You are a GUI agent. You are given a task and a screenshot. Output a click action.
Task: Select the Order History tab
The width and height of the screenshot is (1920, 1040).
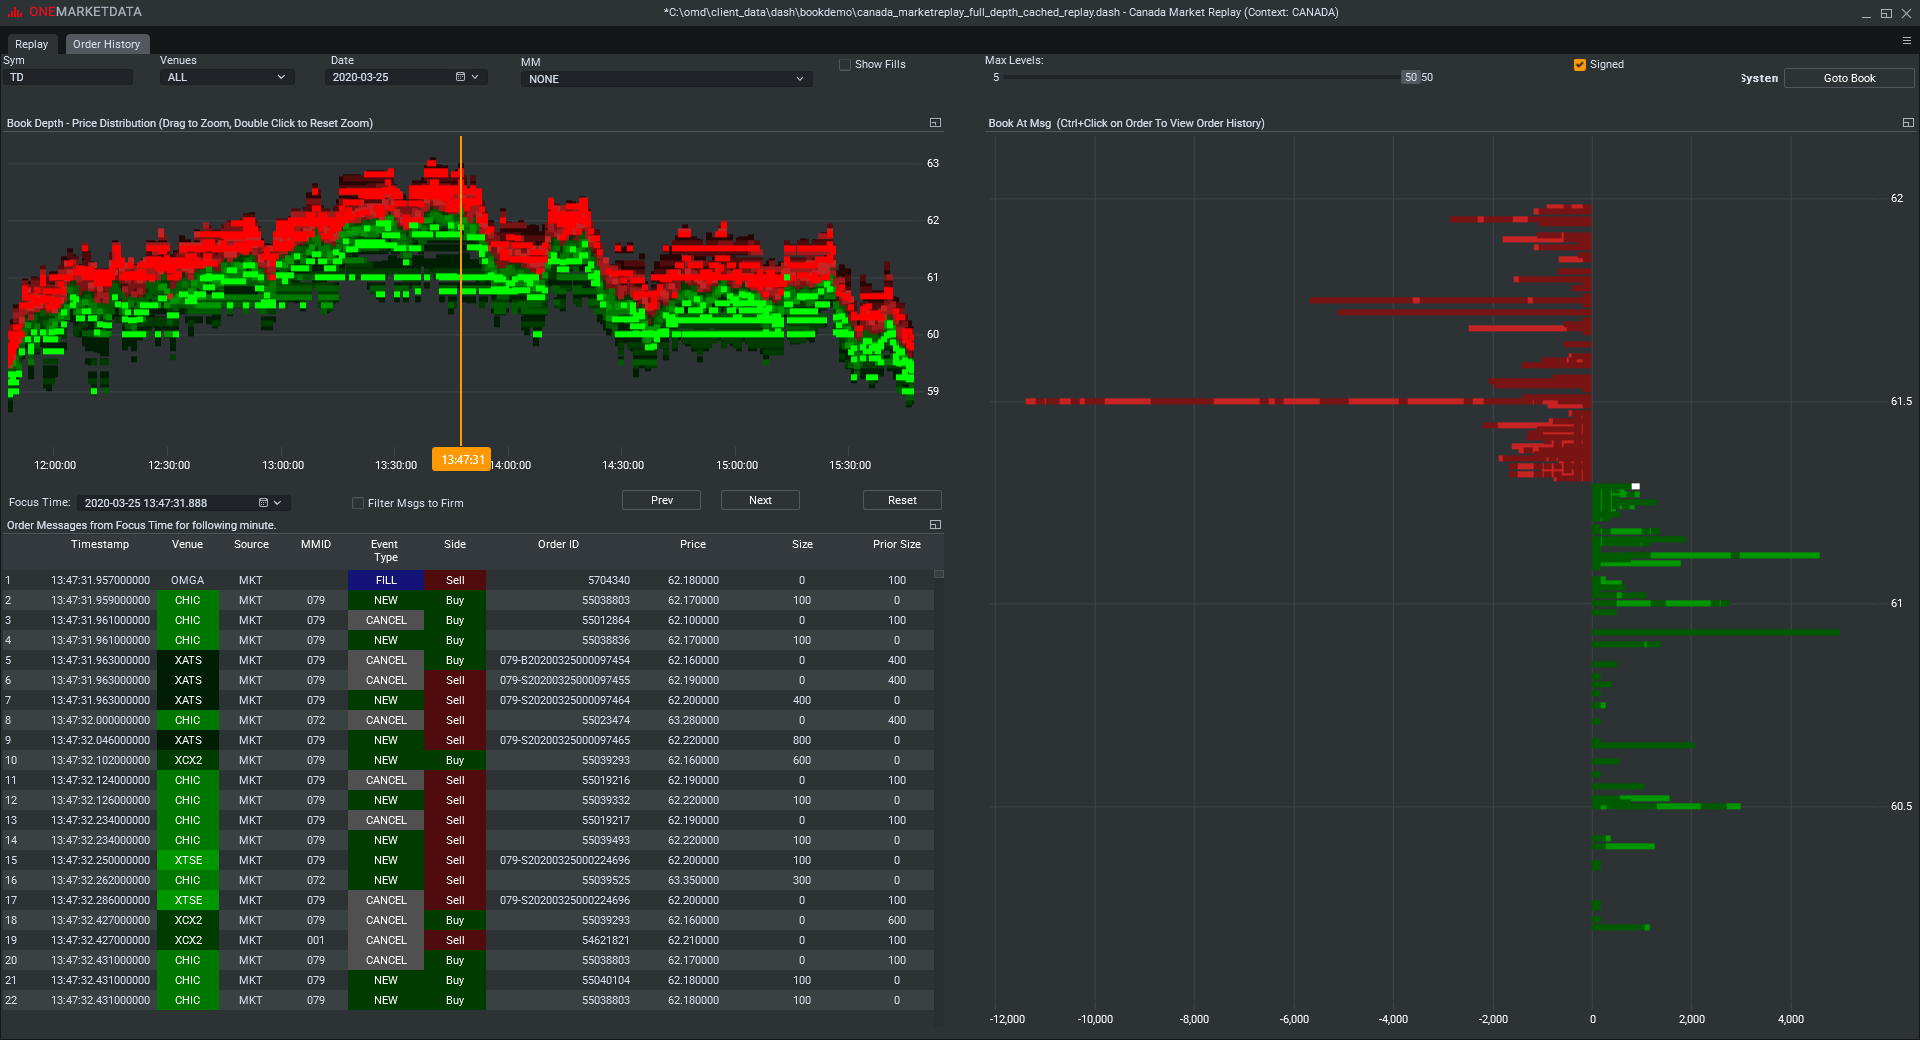pos(106,44)
